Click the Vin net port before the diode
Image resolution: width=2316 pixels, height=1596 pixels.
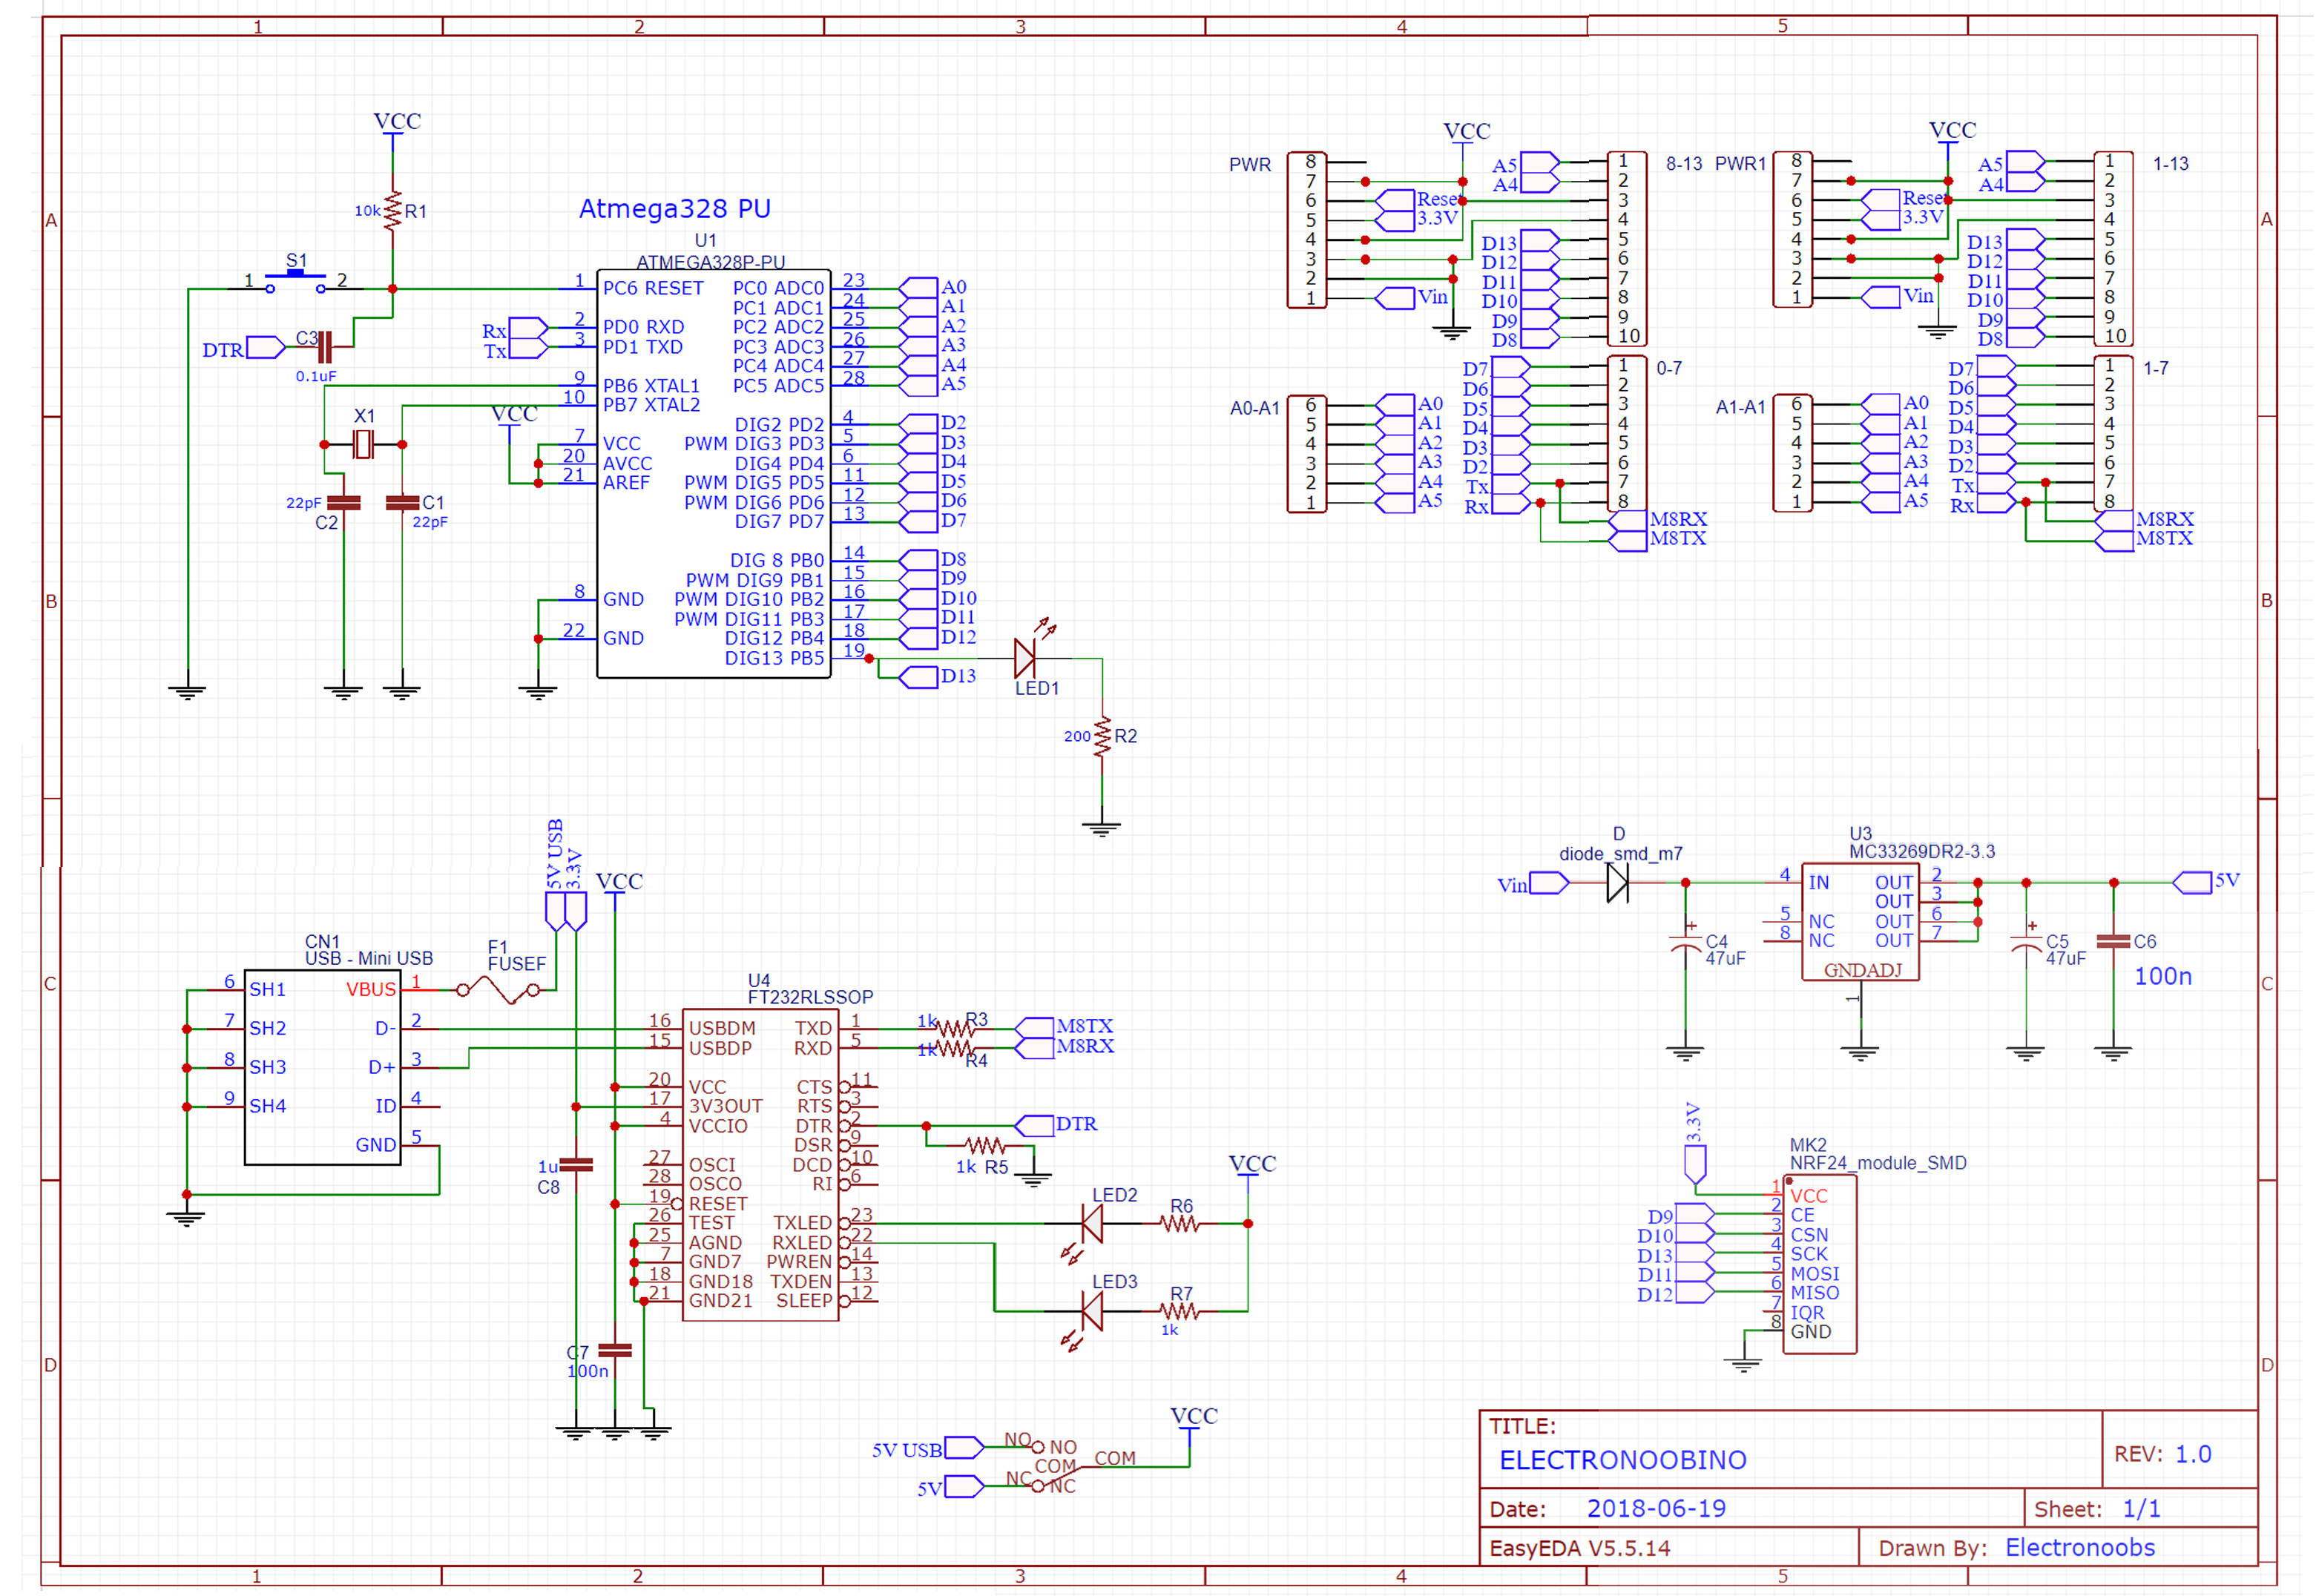pos(1549,883)
